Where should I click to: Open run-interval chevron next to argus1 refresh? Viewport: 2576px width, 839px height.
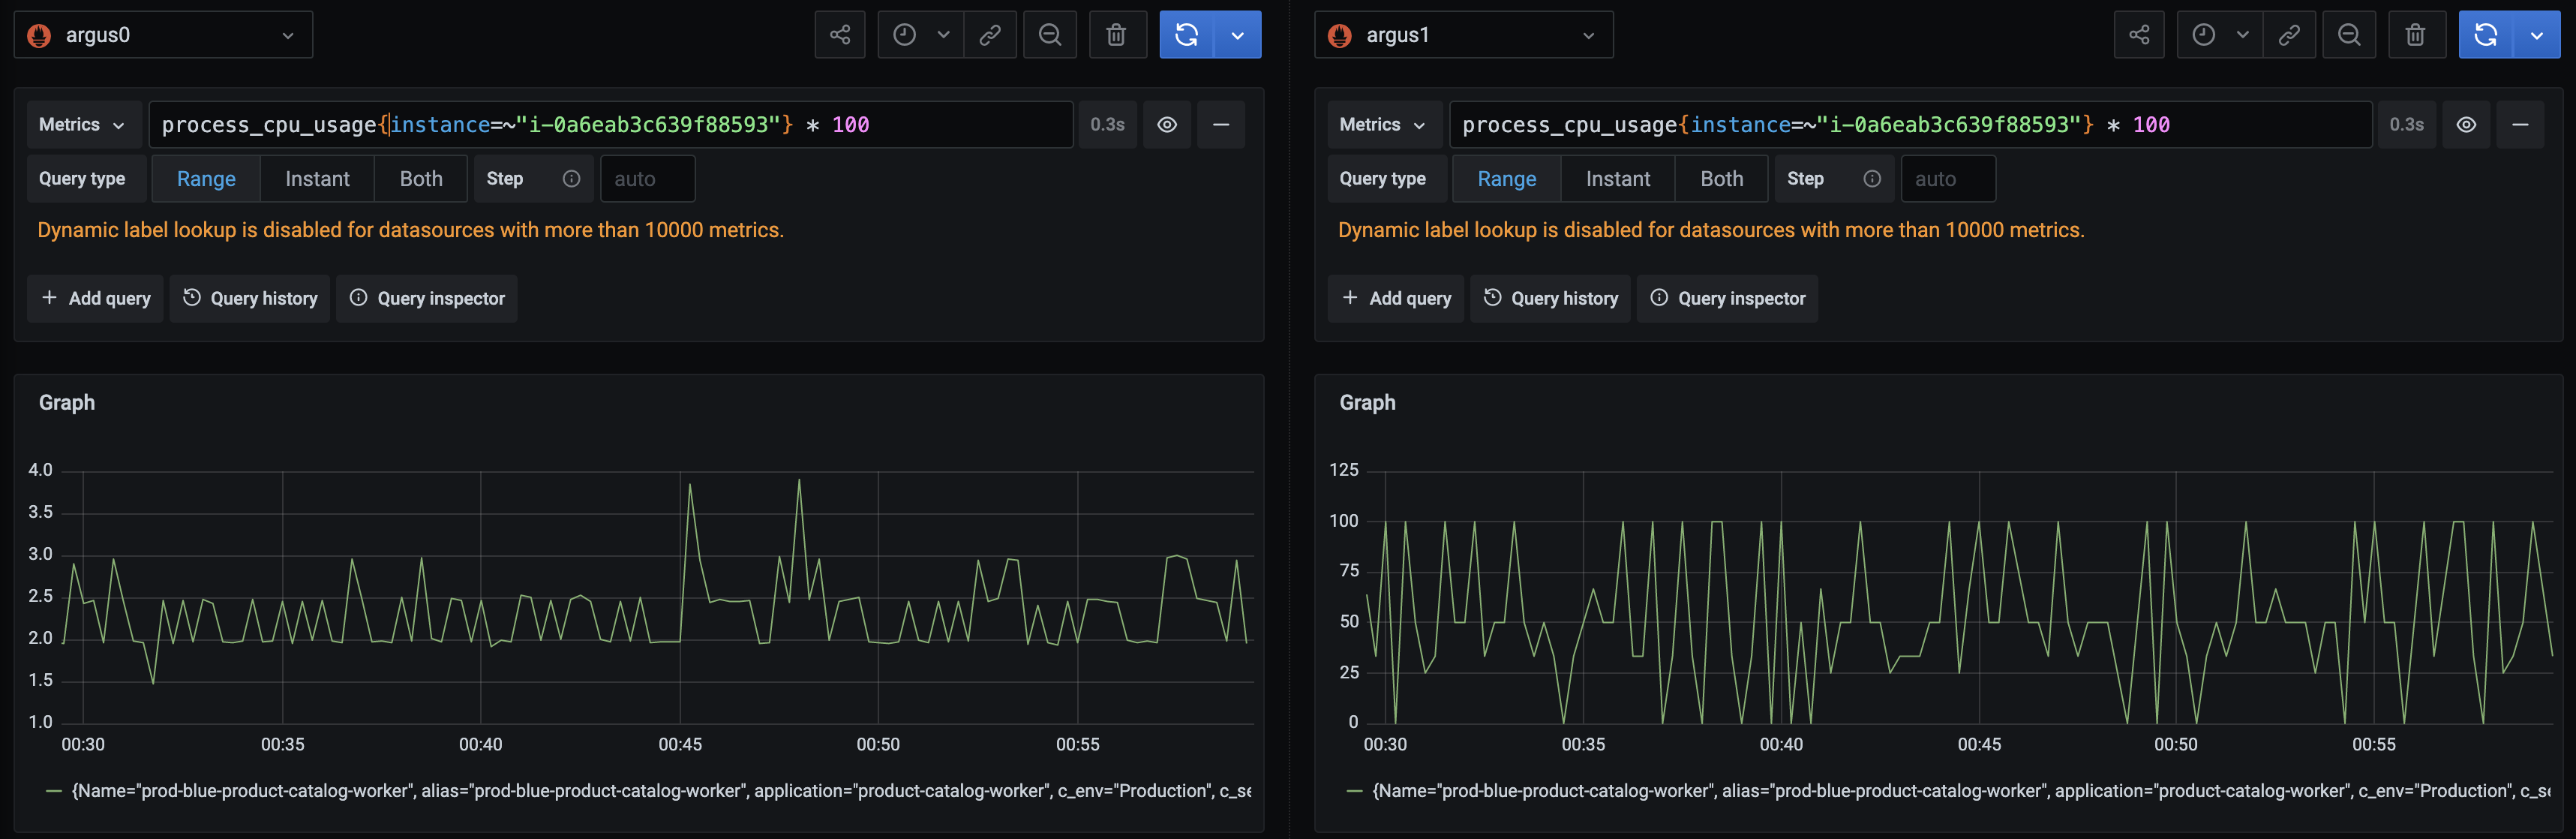click(x=2536, y=35)
